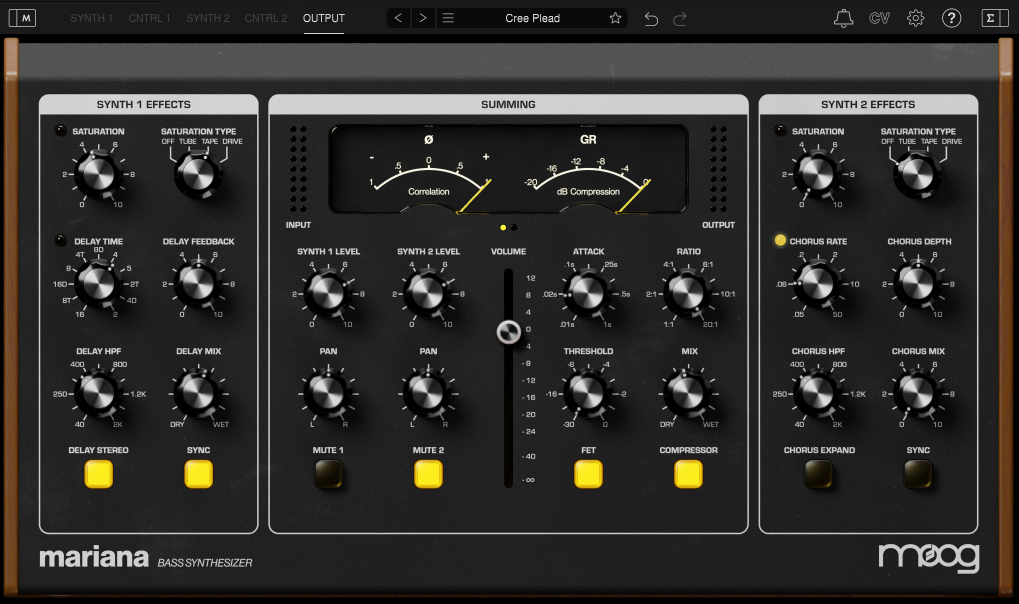The image size is (1019, 604).
Task: Click the DELAY HPF knob
Action: [x=98, y=394]
